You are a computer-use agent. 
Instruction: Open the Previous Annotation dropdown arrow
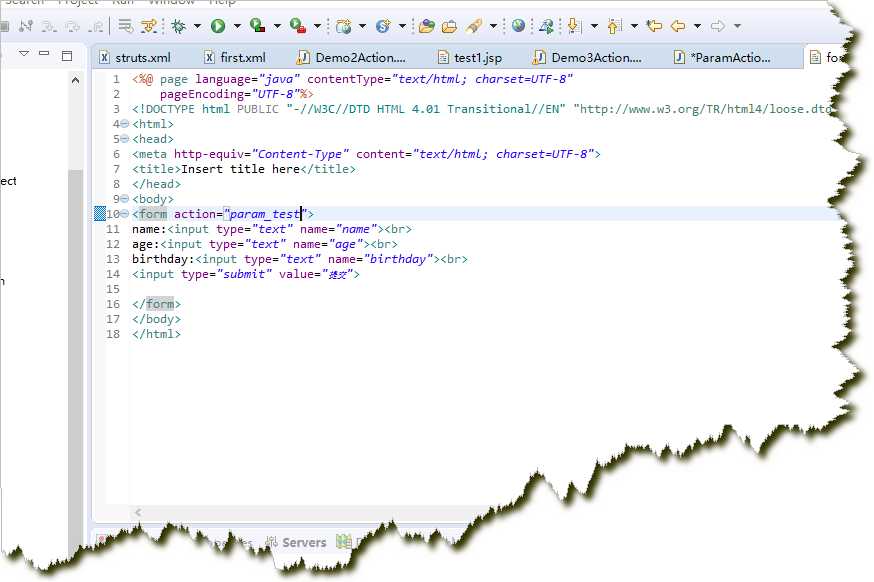[x=634, y=26]
